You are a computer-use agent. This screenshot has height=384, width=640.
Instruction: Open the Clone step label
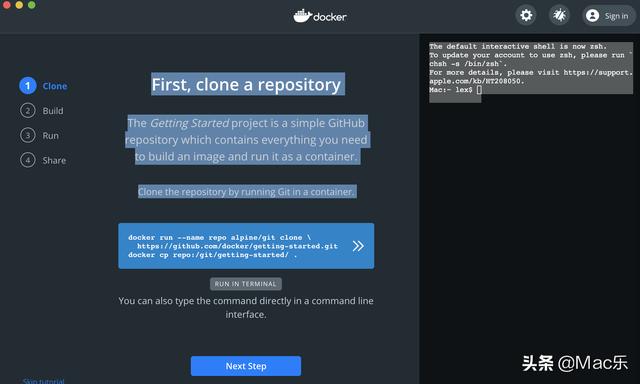click(55, 86)
